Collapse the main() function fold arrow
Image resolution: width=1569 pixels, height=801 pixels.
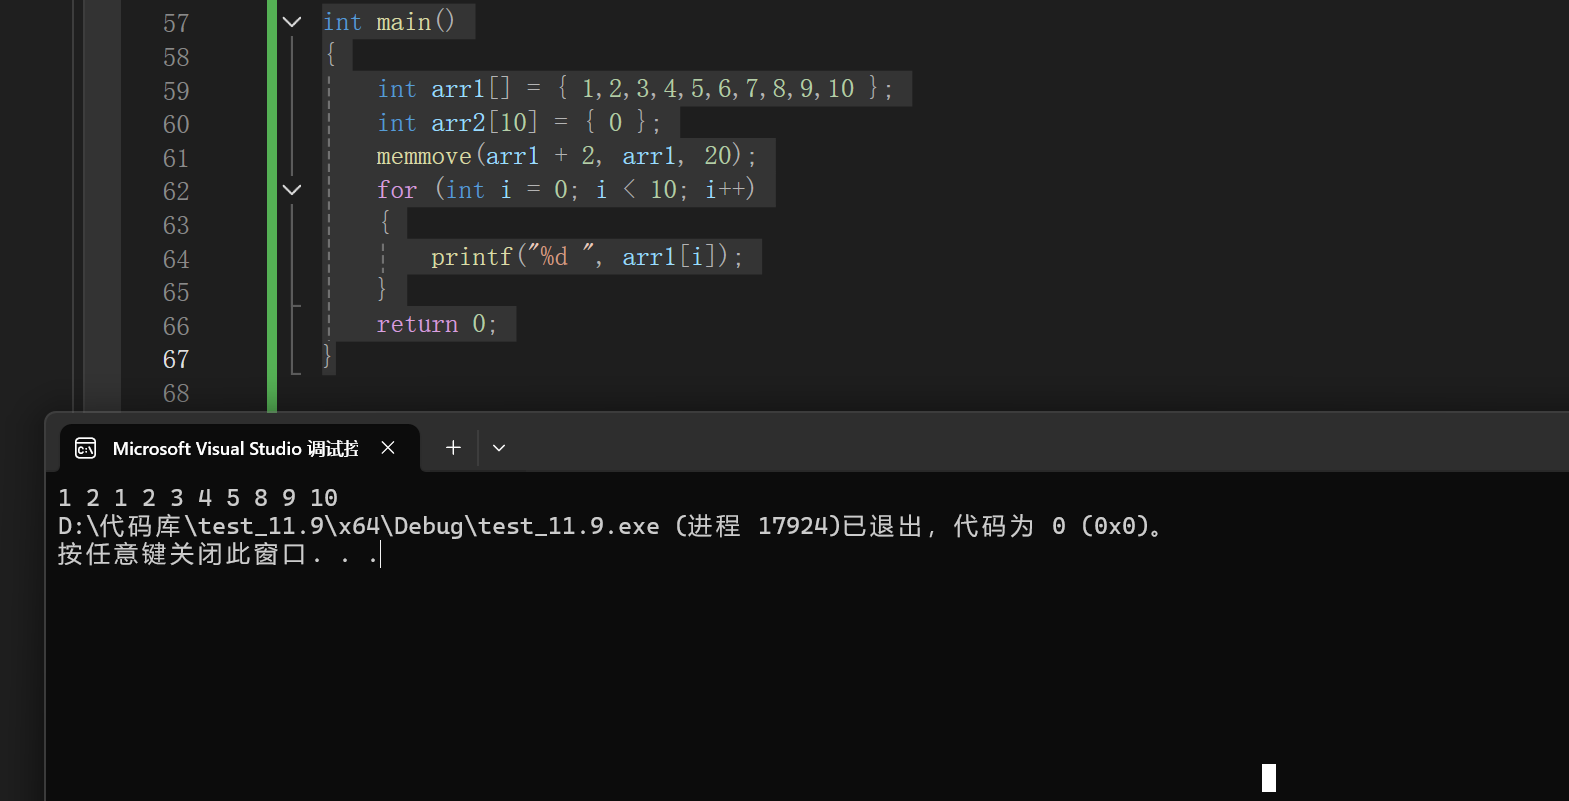click(292, 22)
